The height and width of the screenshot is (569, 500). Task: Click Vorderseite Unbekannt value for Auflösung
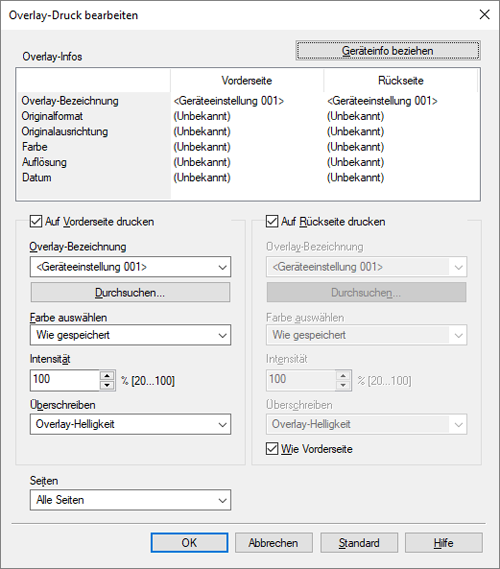202,162
